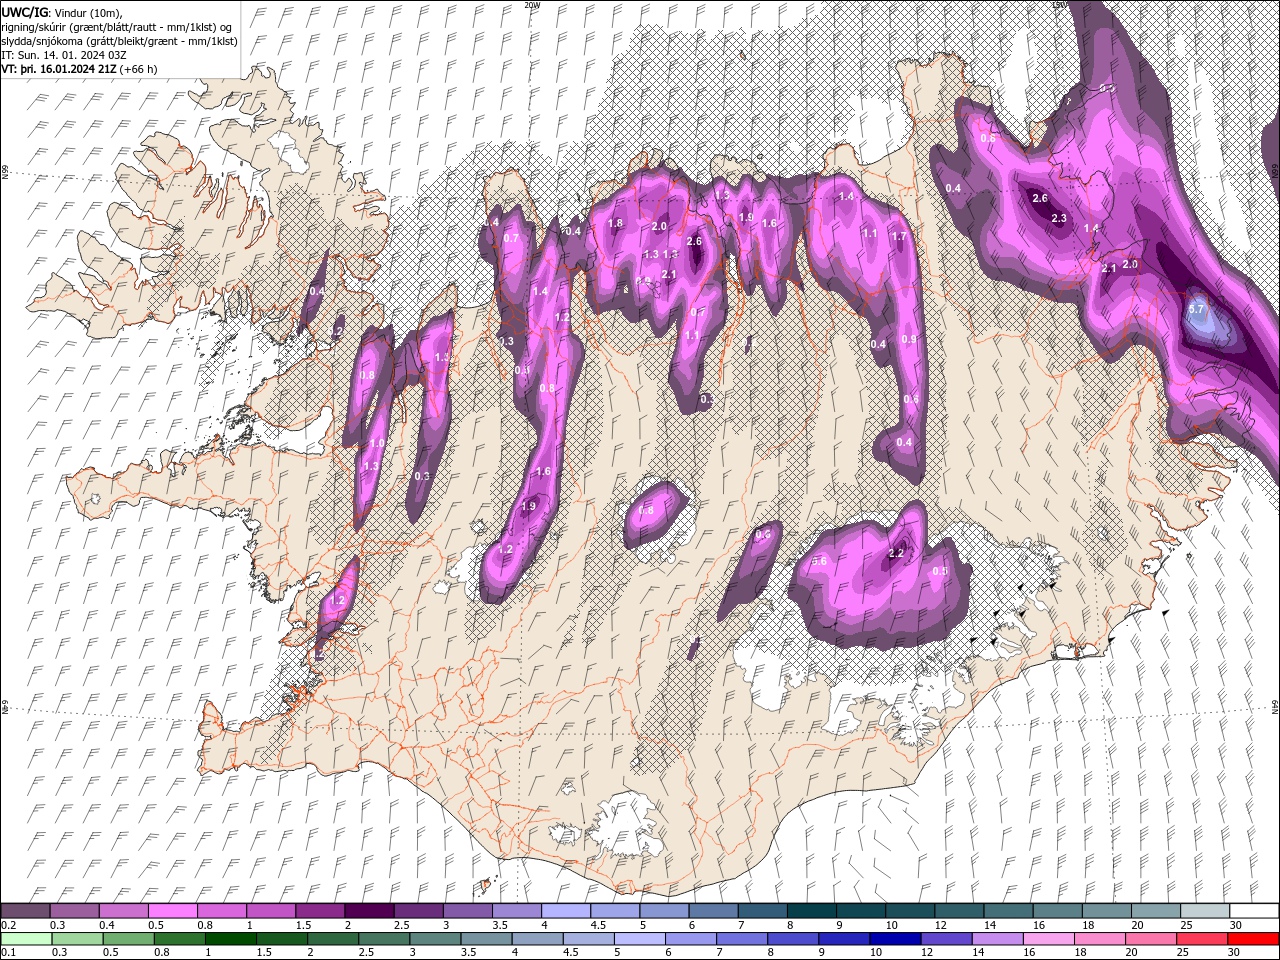
Task: Click the 5.7 precipitation value on the map
Action: (x=1197, y=309)
